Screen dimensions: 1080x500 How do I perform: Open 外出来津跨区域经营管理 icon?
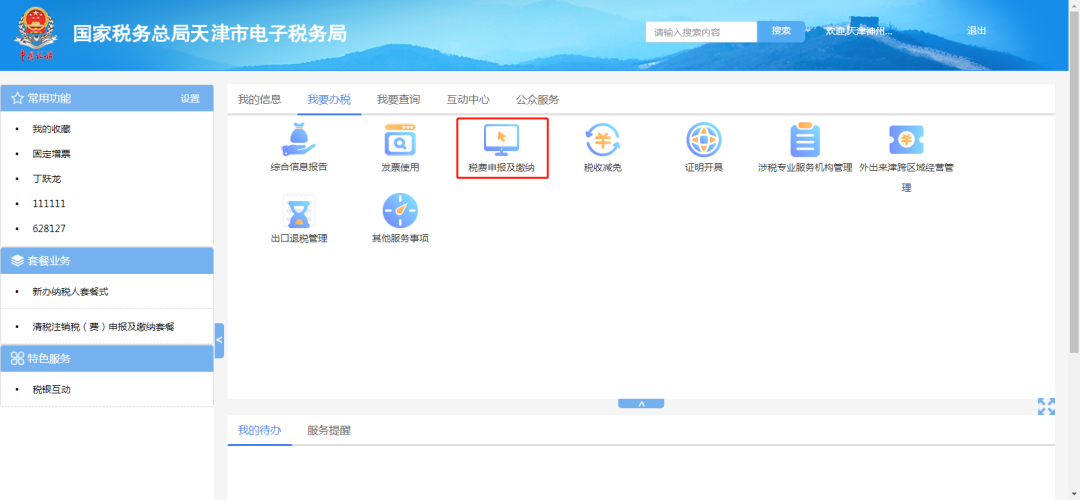coord(906,140)
